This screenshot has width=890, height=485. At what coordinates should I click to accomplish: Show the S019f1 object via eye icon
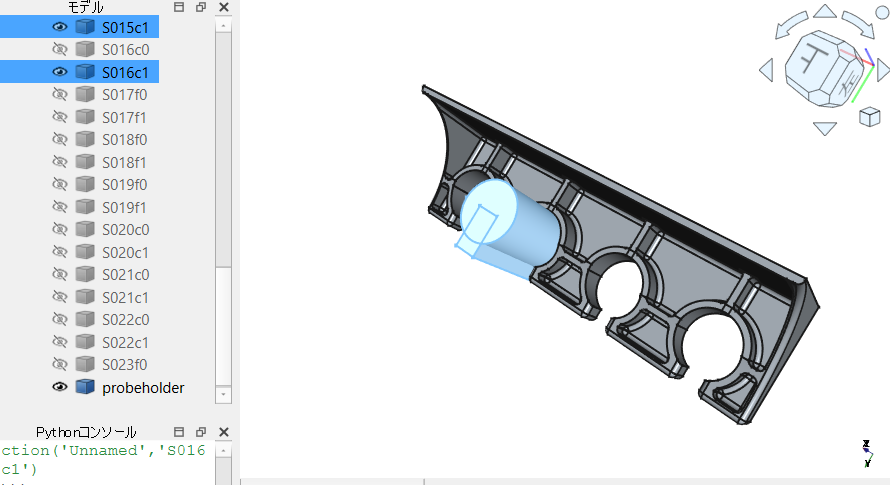[x=60, y=207]
